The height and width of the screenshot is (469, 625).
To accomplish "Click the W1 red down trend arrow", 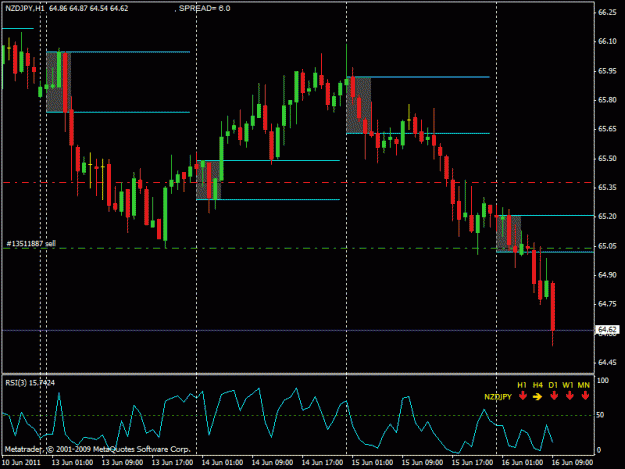I will click(569, 396).
